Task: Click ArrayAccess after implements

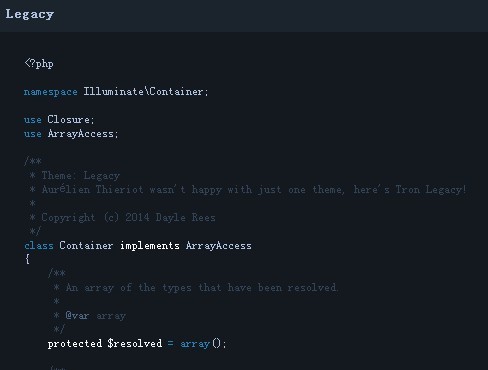Action: pos(219,246)
